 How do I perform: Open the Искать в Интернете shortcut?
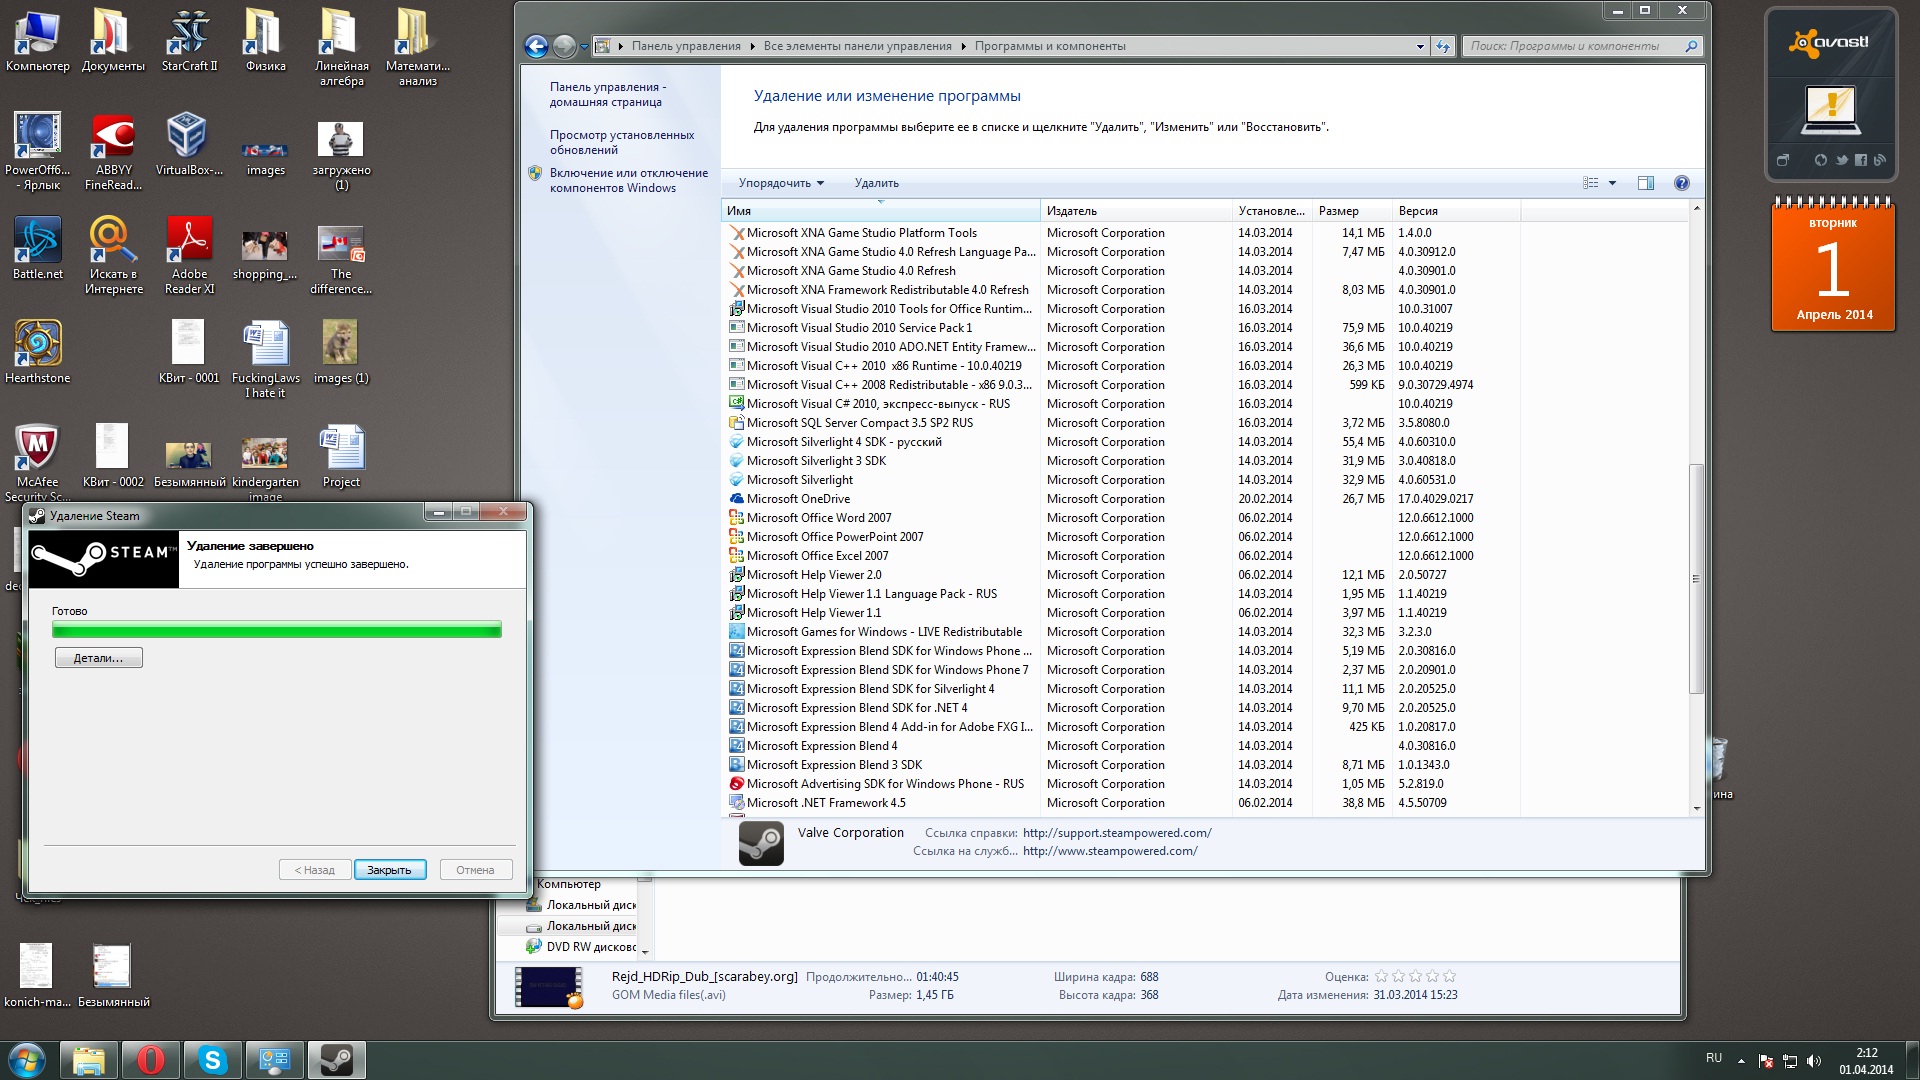[x=113, y=255]
